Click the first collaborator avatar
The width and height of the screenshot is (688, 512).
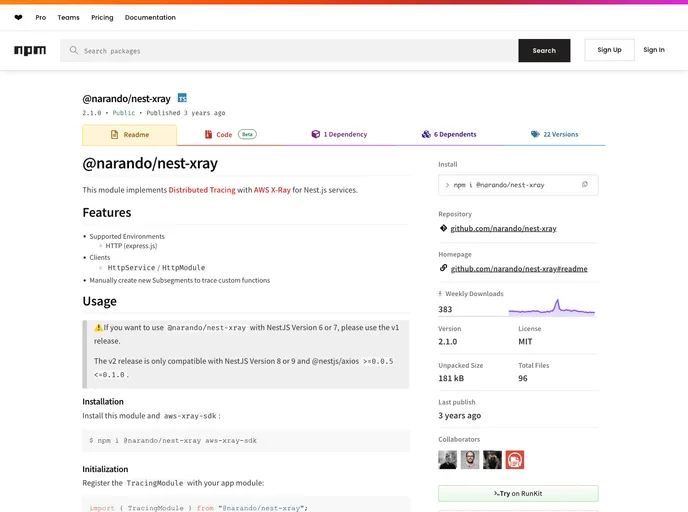point(447,460)
